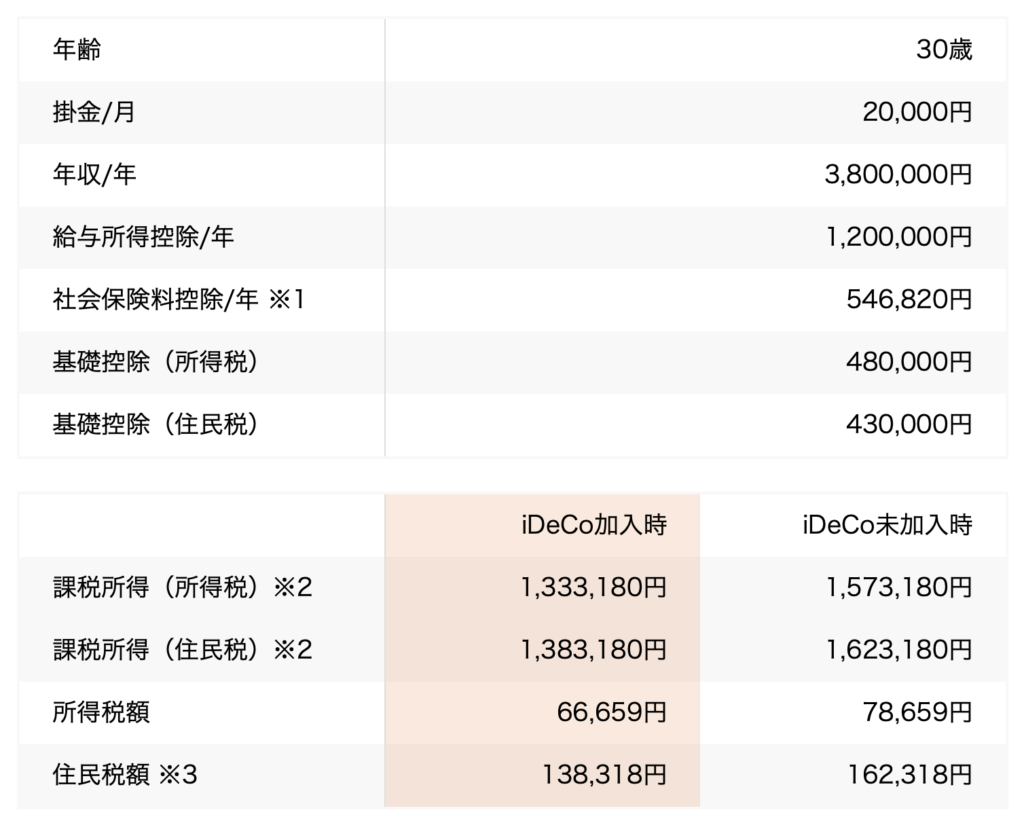Click the 掛金/月 label cell

(94, 112)
